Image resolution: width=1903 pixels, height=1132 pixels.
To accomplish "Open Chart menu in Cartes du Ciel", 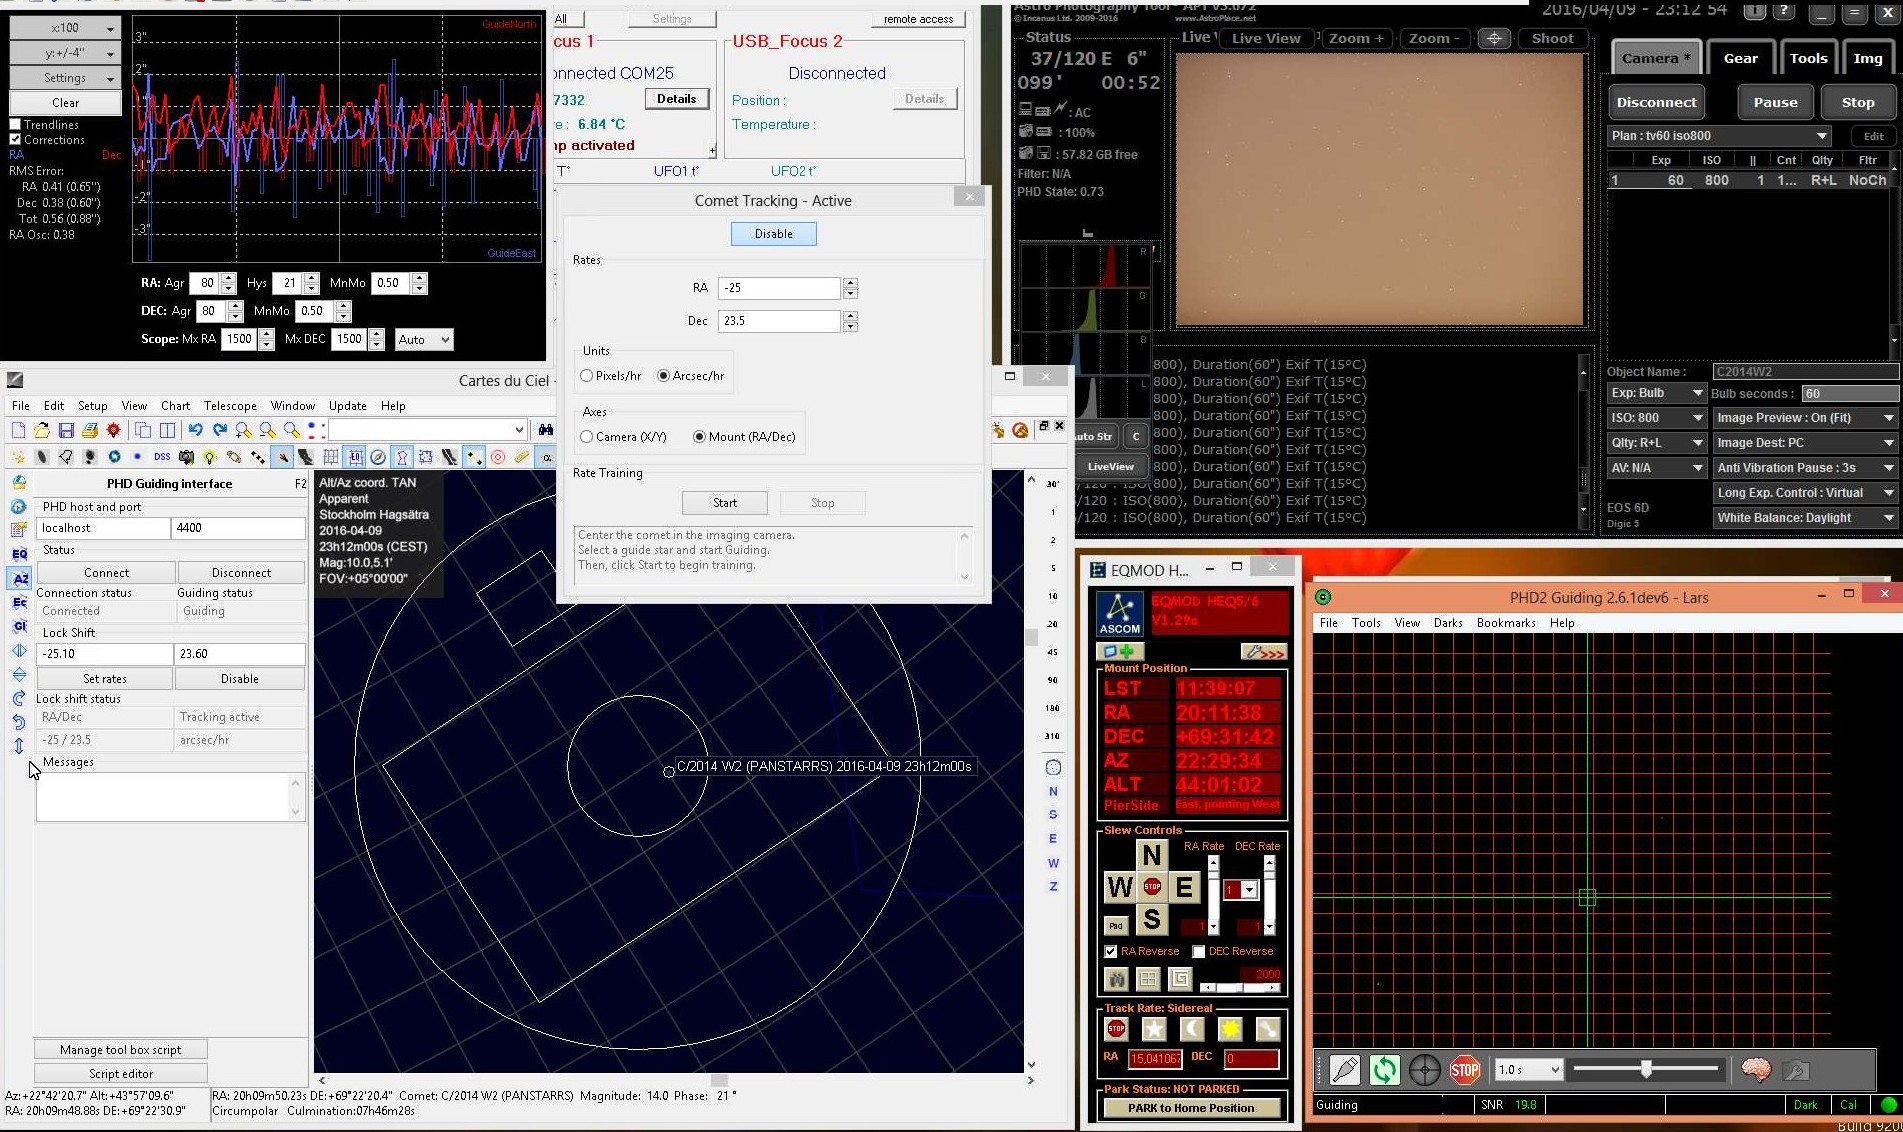I will pos(175,406).
